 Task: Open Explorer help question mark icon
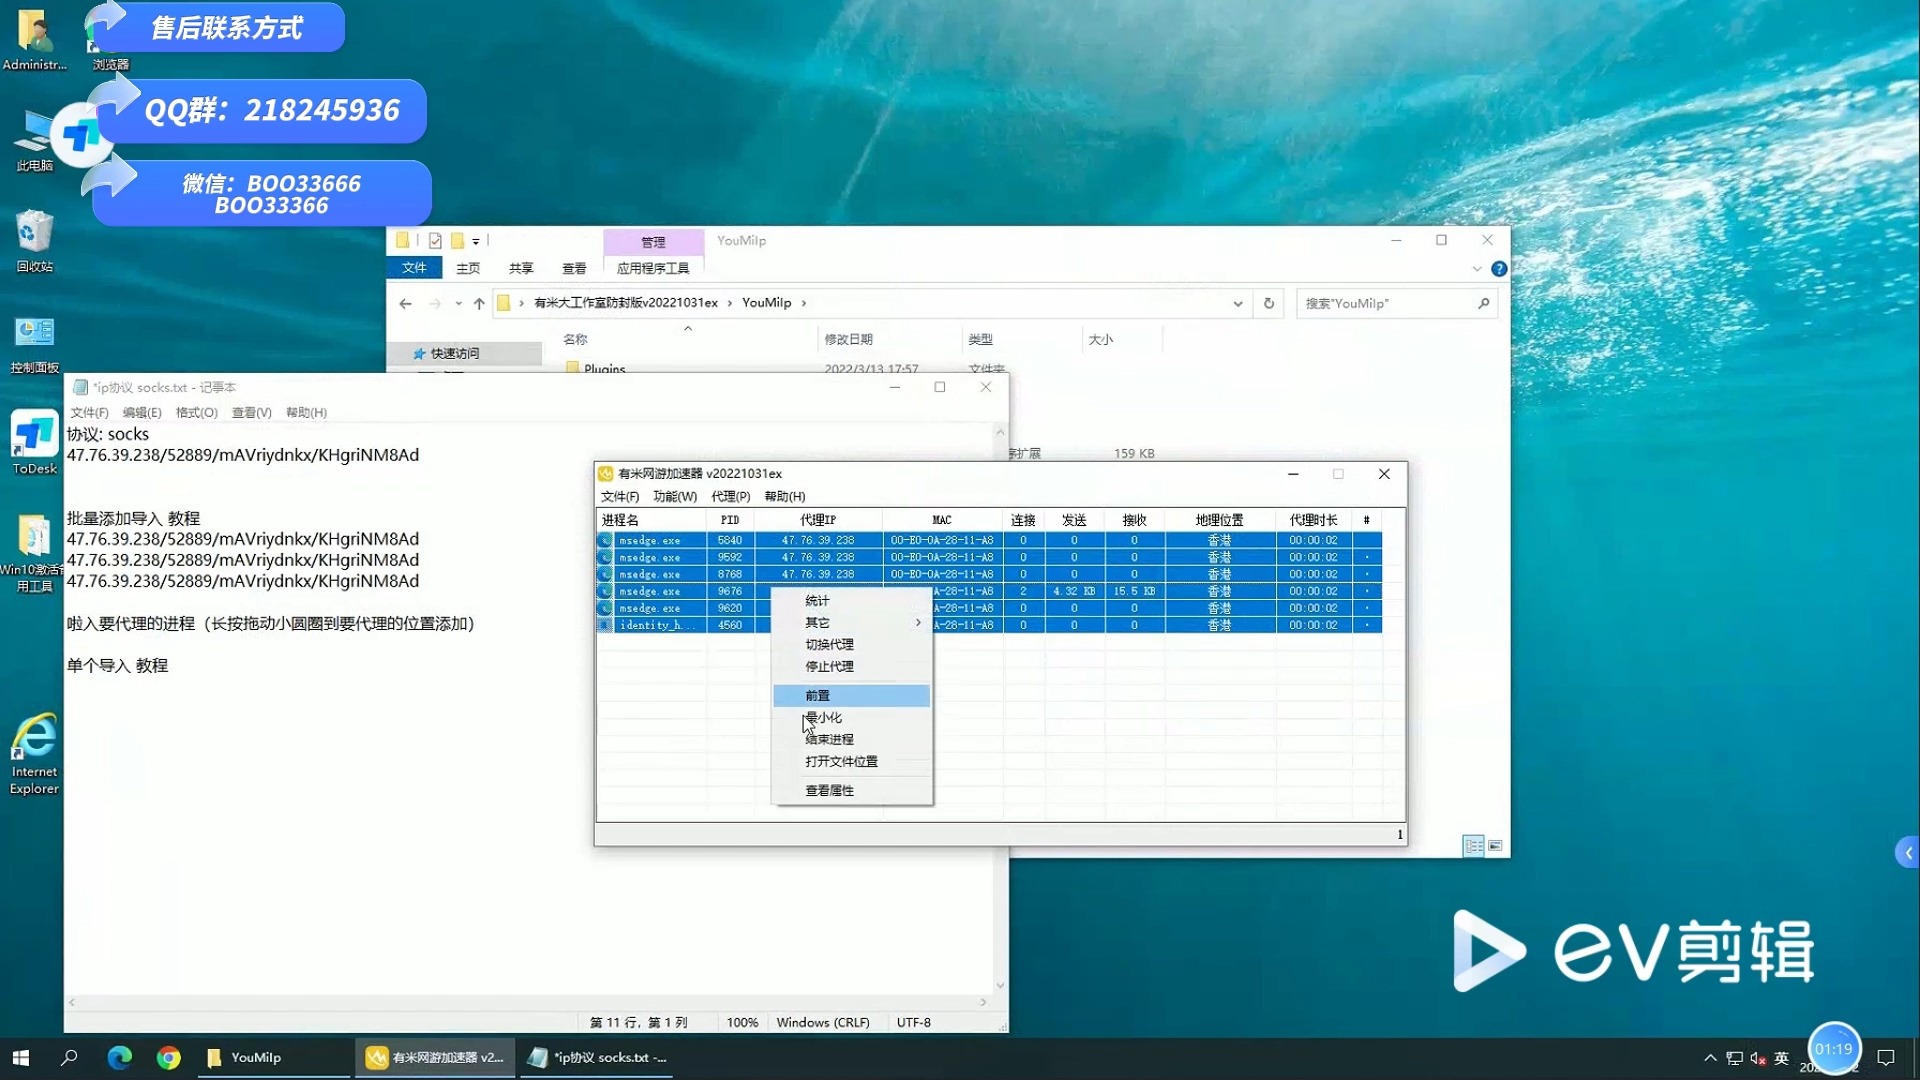point(1499,269)
